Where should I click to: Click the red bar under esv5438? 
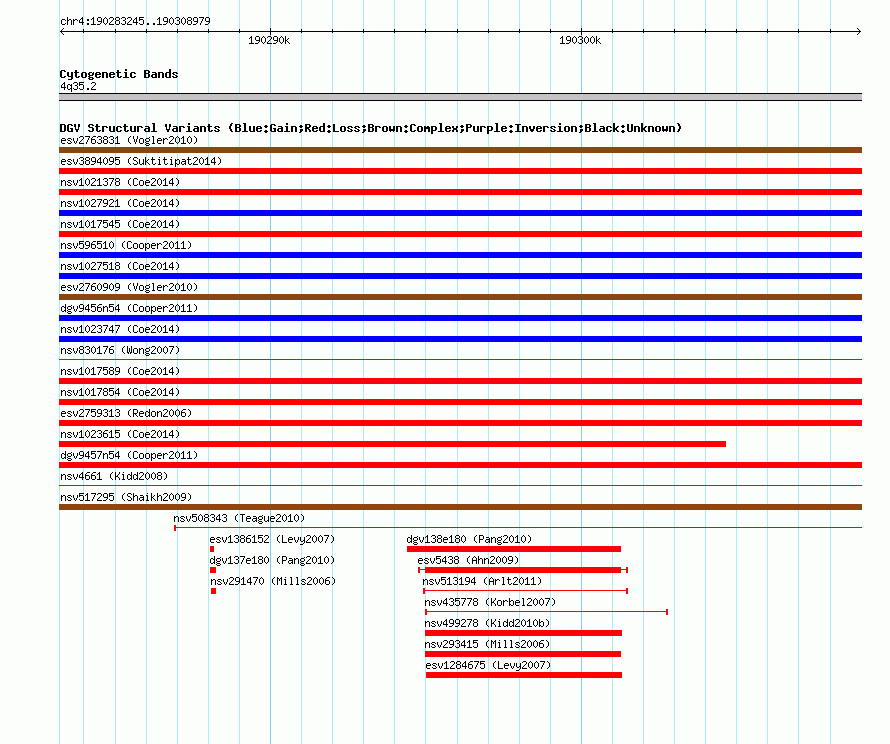(523, 570)
